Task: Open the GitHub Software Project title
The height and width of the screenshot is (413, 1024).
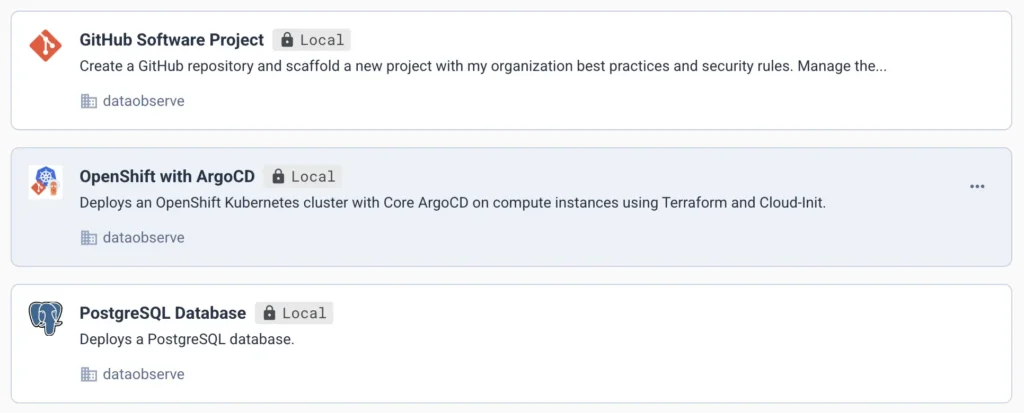Action: (171, 40)
